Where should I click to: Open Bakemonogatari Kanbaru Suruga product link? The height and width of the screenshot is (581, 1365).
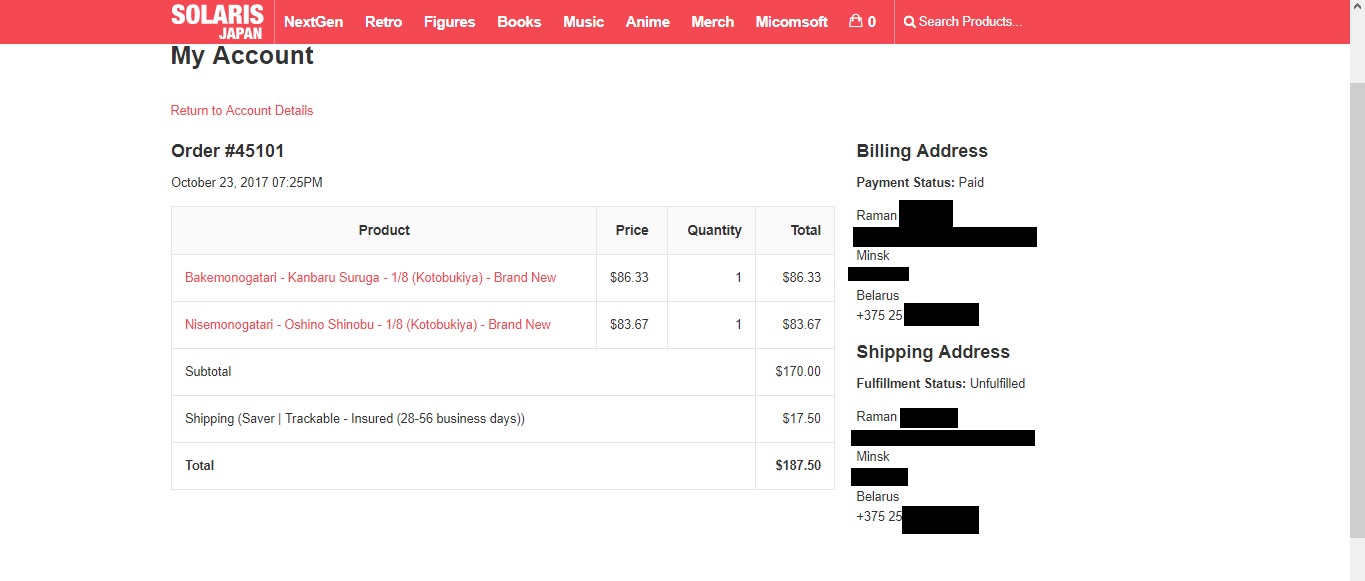pos(370,278)
